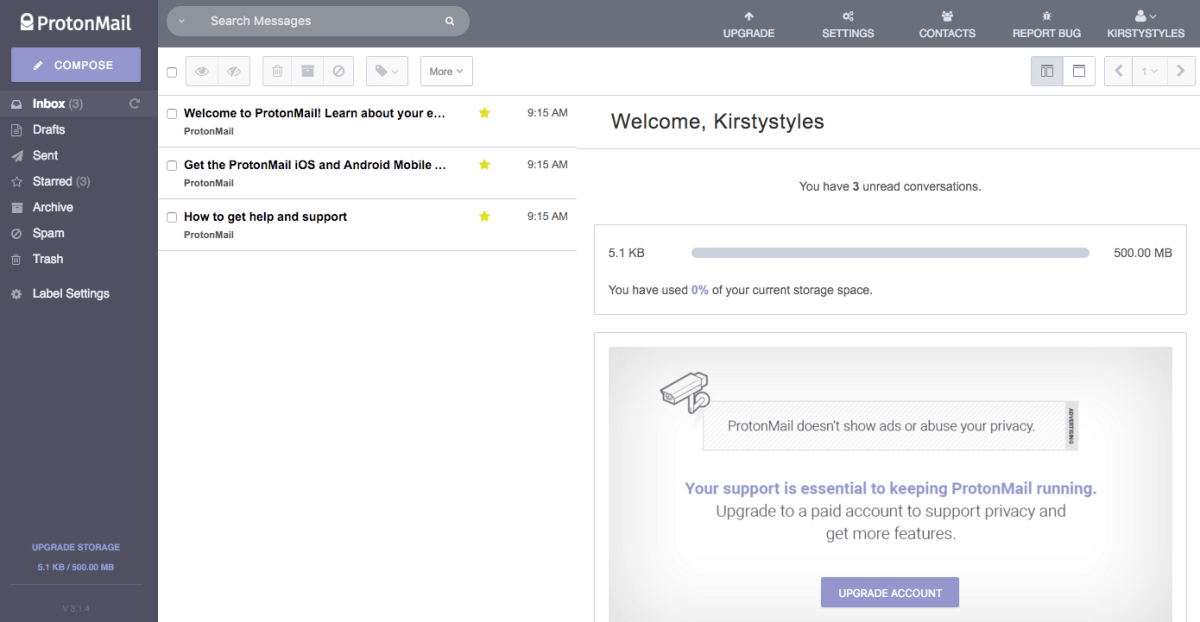Click the trash toolbar icon
1200x622 pixels.
[278, 71]
